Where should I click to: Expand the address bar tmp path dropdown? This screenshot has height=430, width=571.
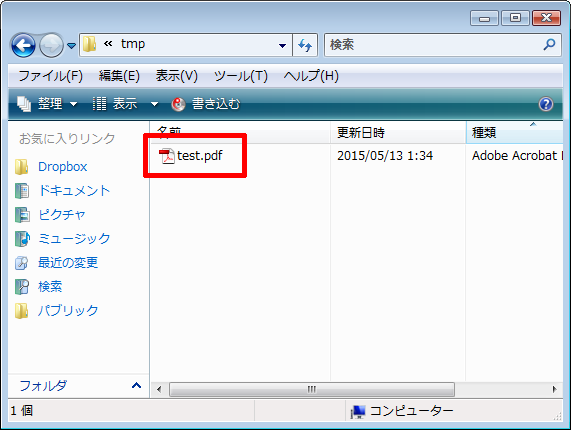[282, 46]
